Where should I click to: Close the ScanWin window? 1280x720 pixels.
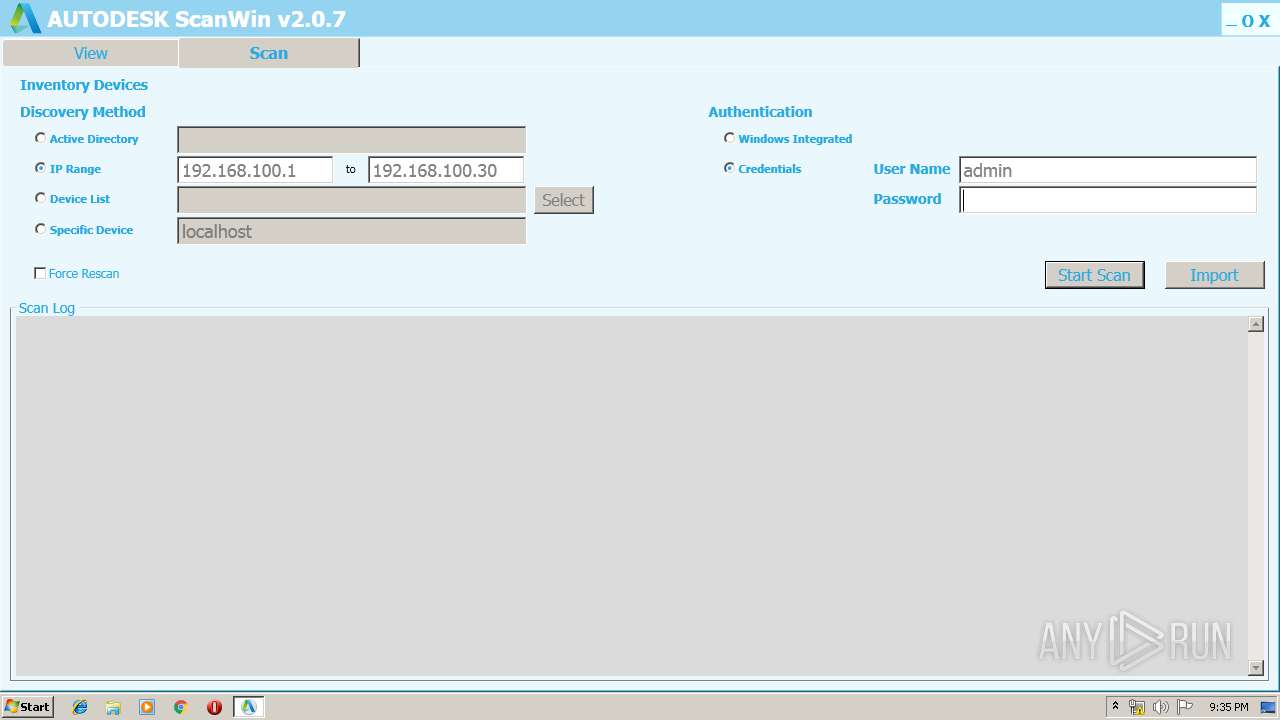(1264, 21)
